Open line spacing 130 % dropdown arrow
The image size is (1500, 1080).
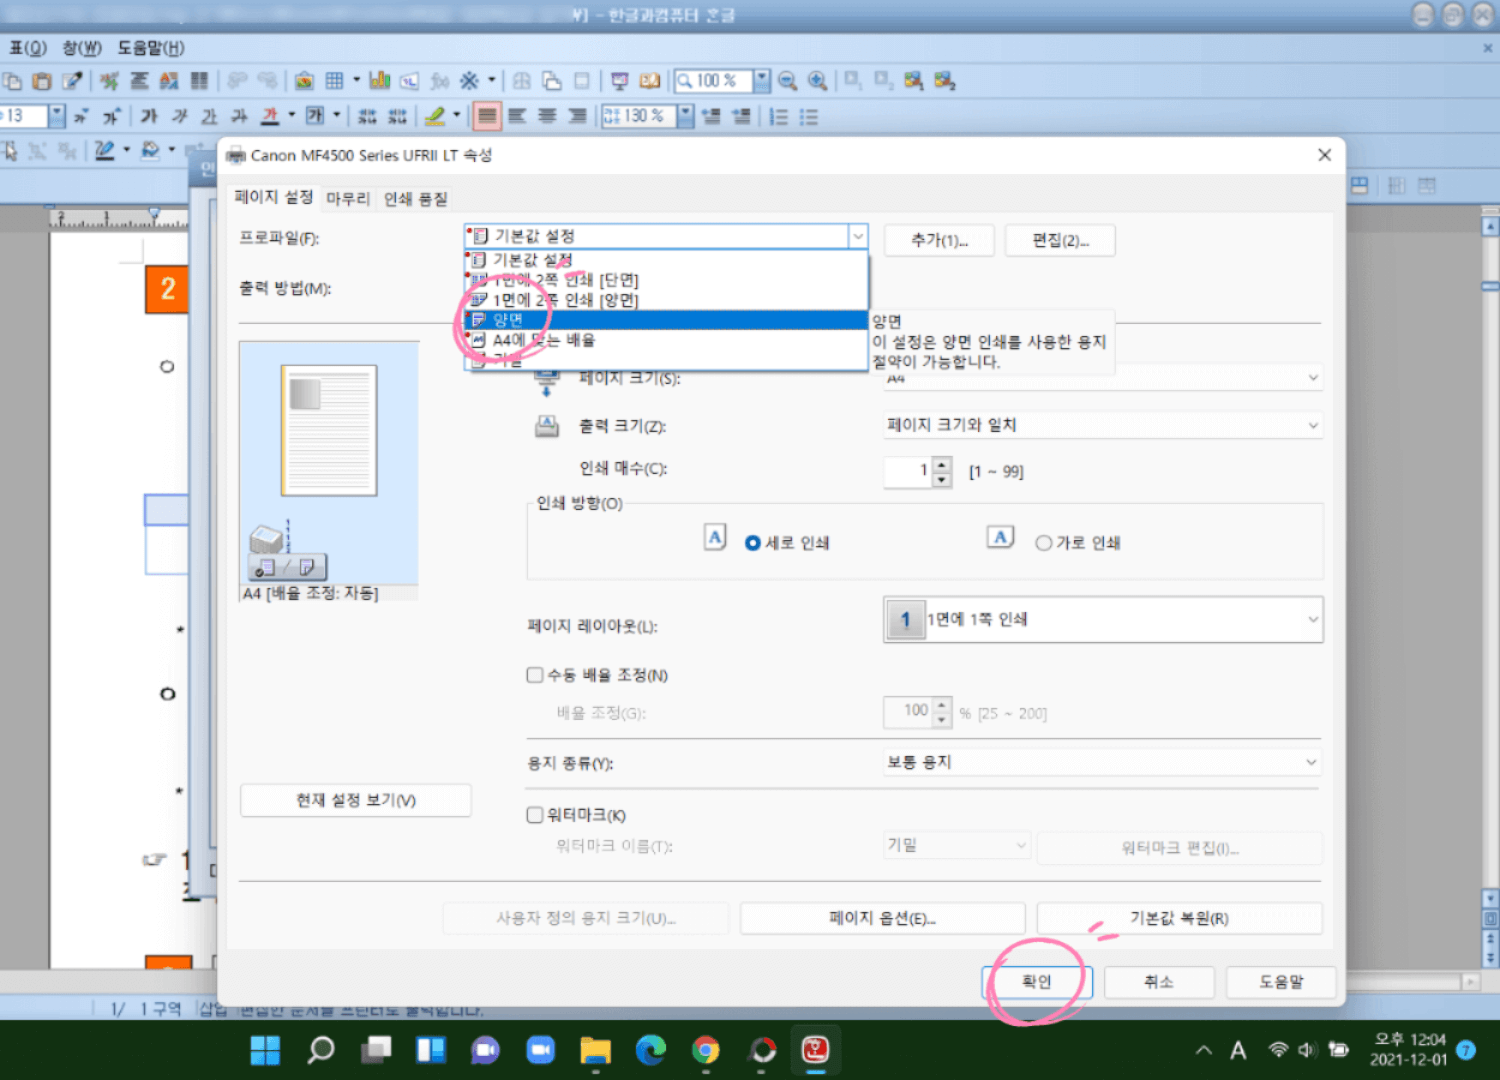coord(686,116)
